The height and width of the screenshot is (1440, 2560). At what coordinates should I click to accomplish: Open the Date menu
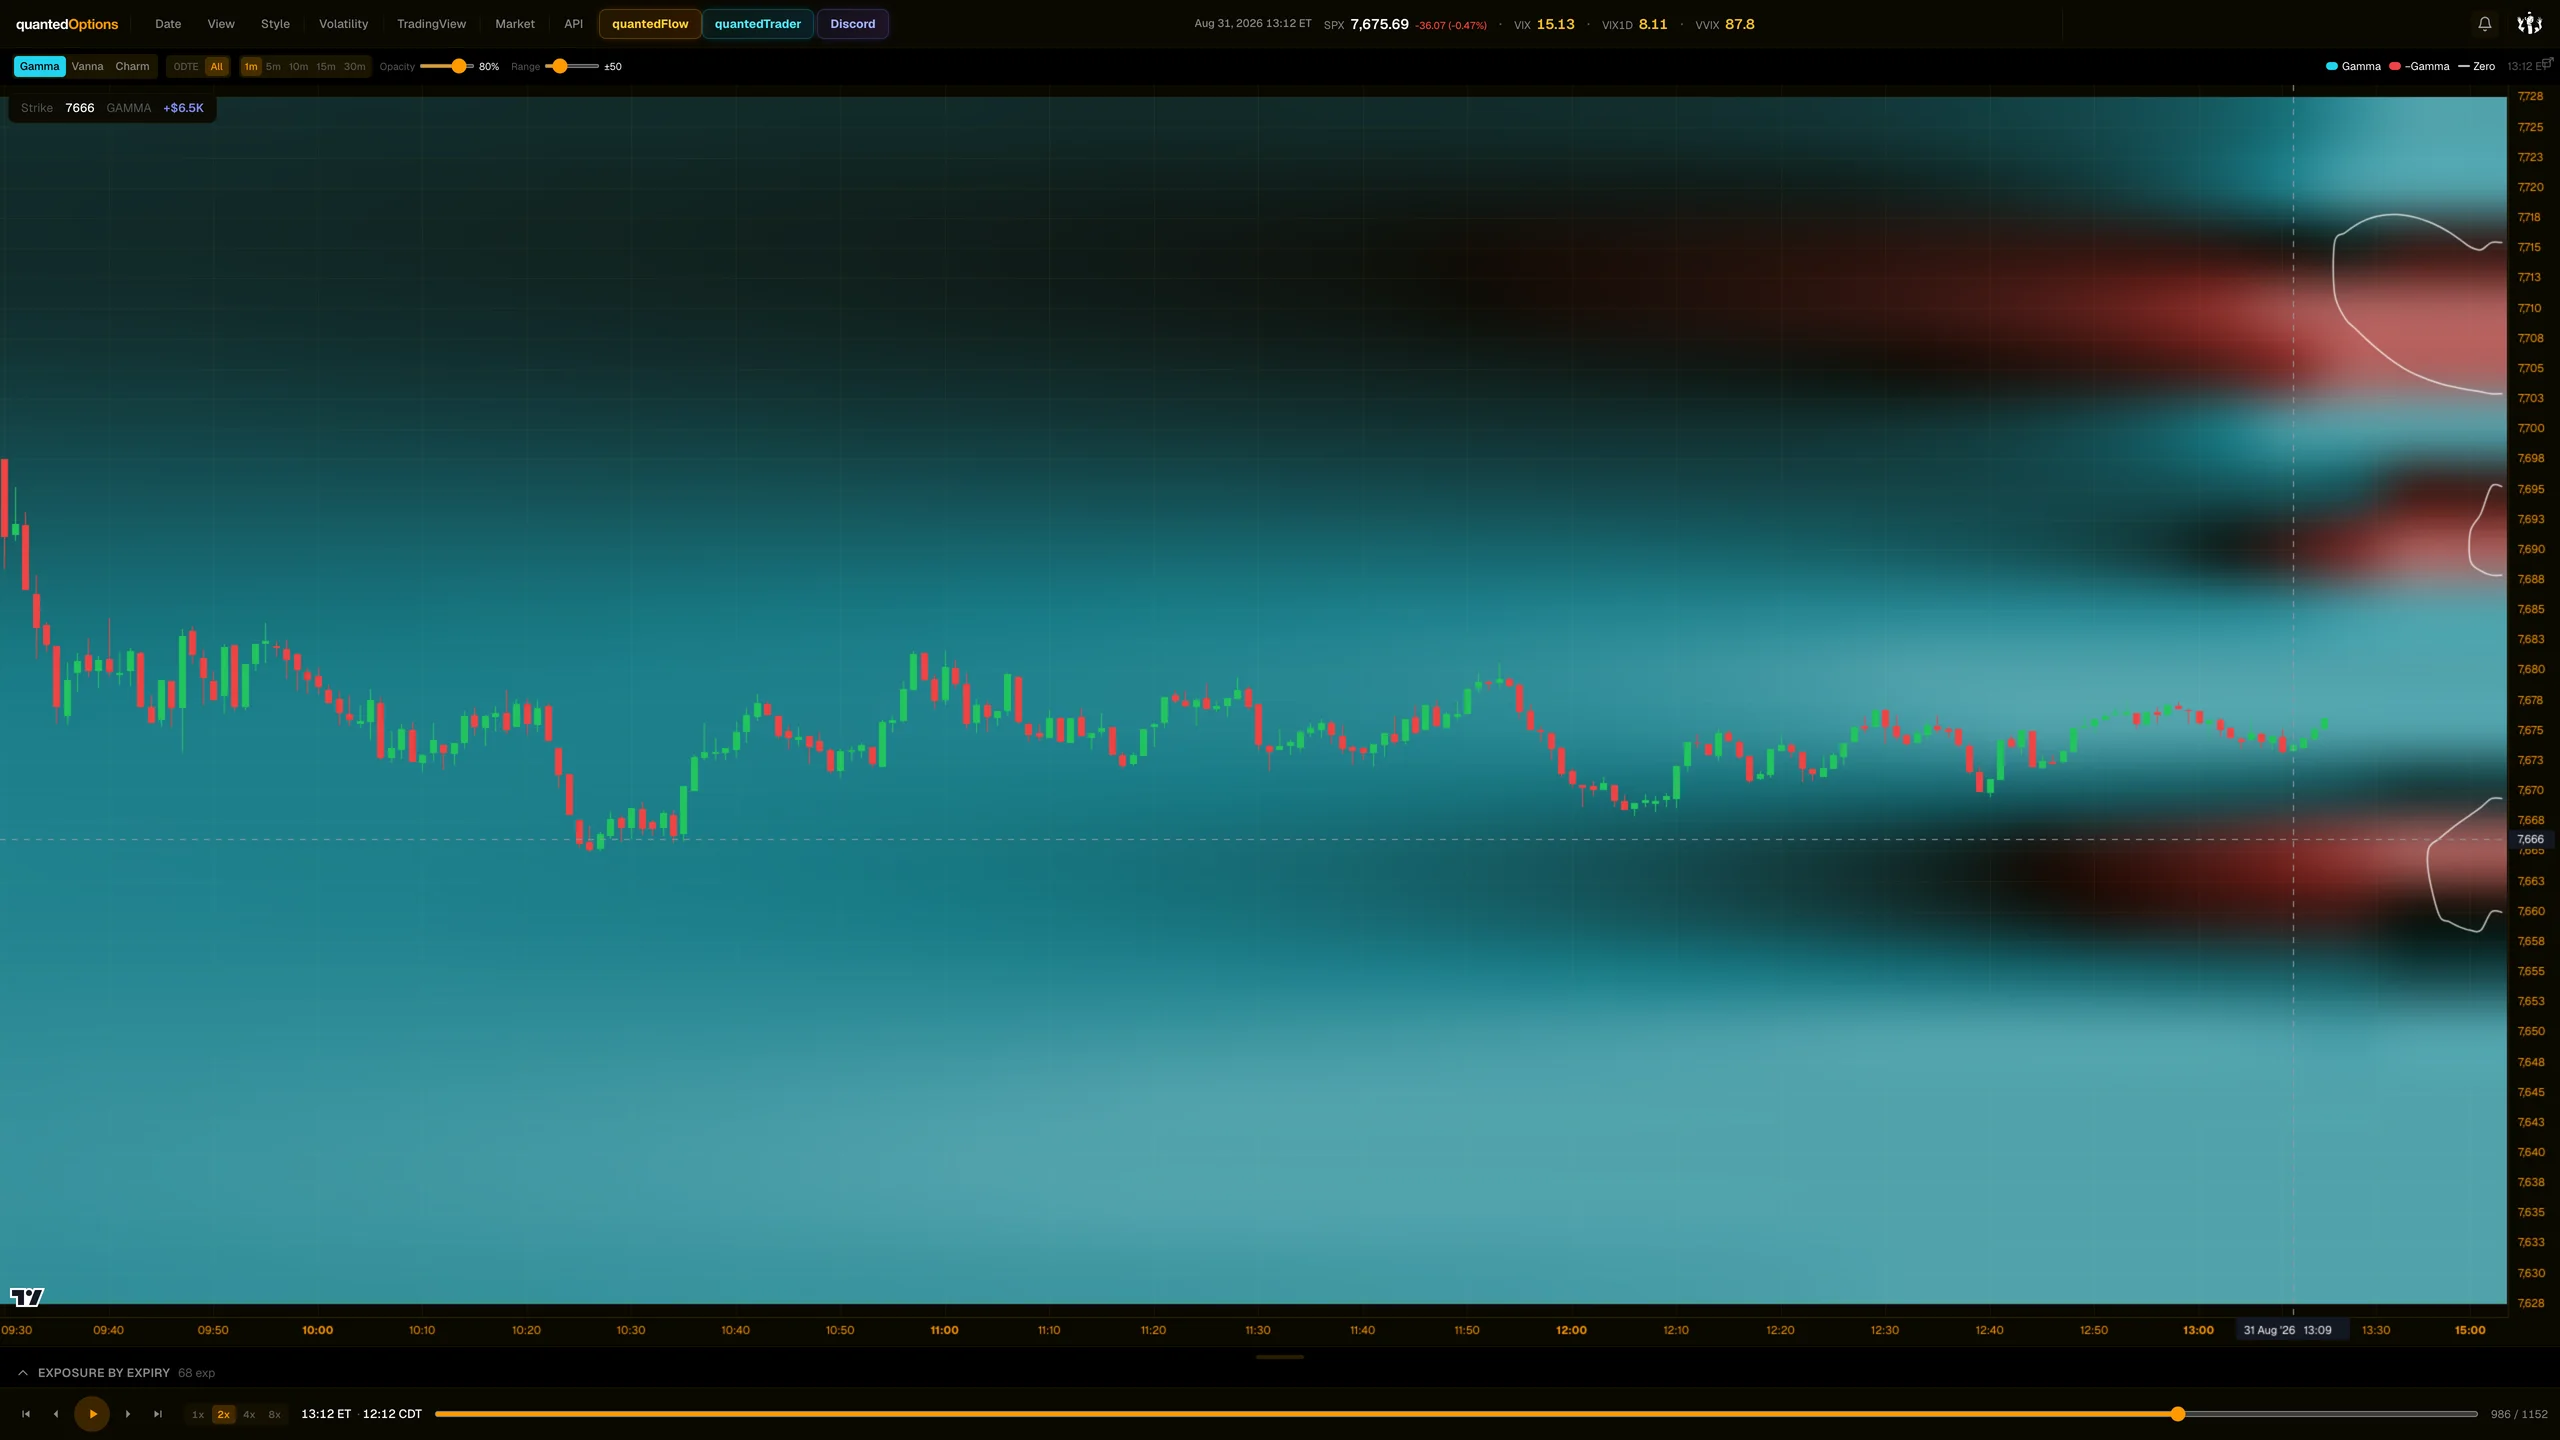(x=168, y=24)
